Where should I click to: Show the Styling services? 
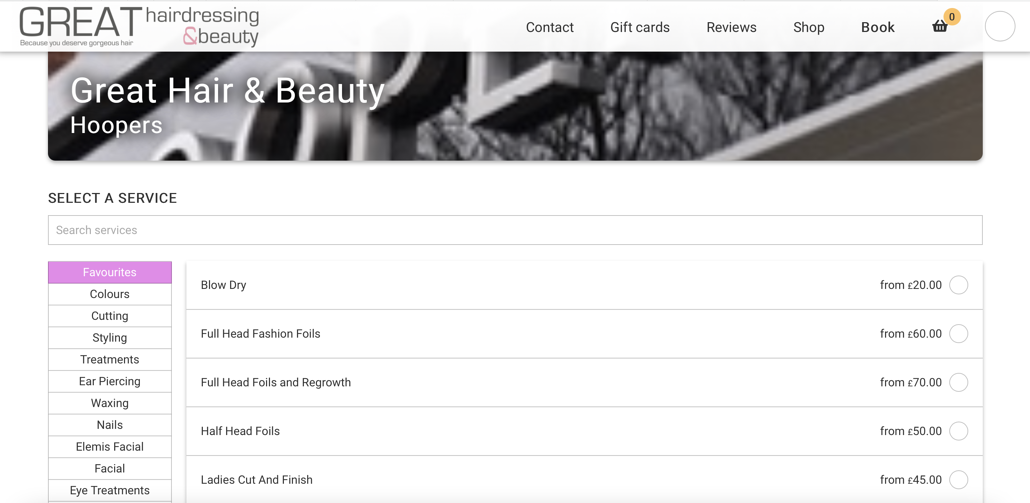(x=110, y=338)
